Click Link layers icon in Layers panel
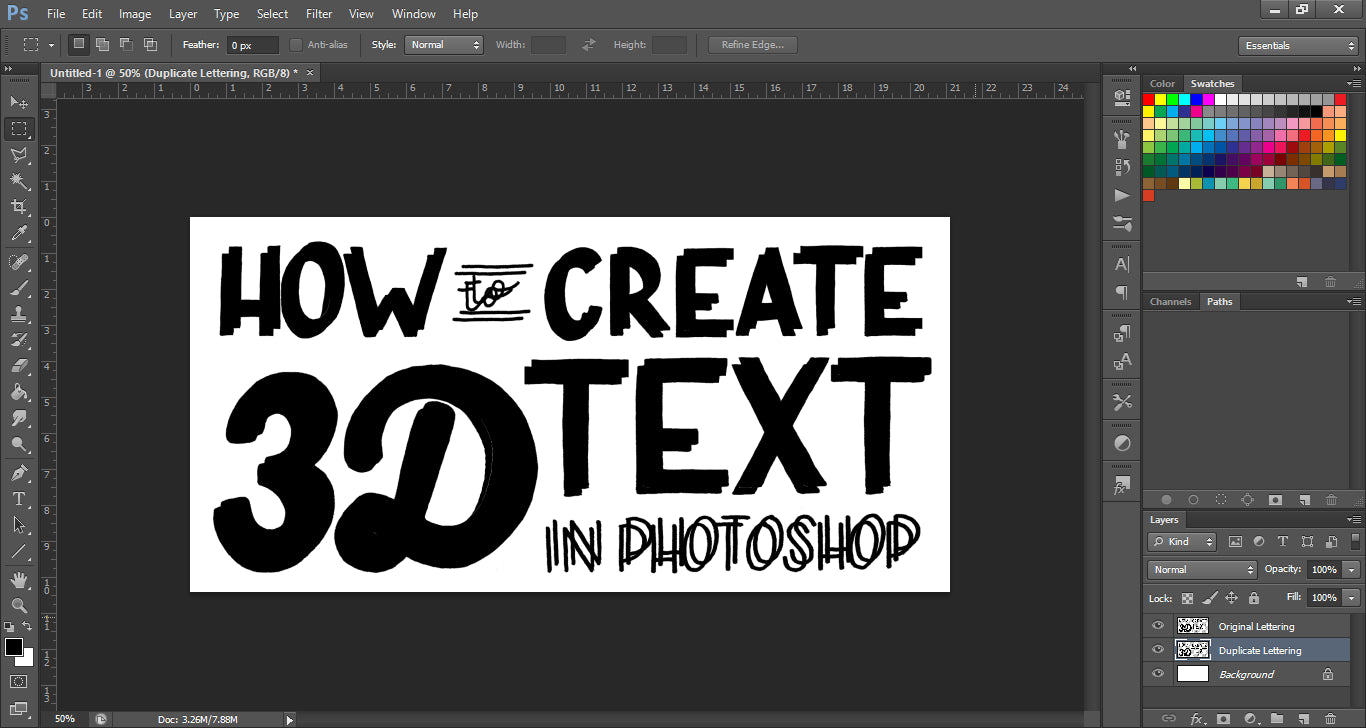 [1169, 719]
